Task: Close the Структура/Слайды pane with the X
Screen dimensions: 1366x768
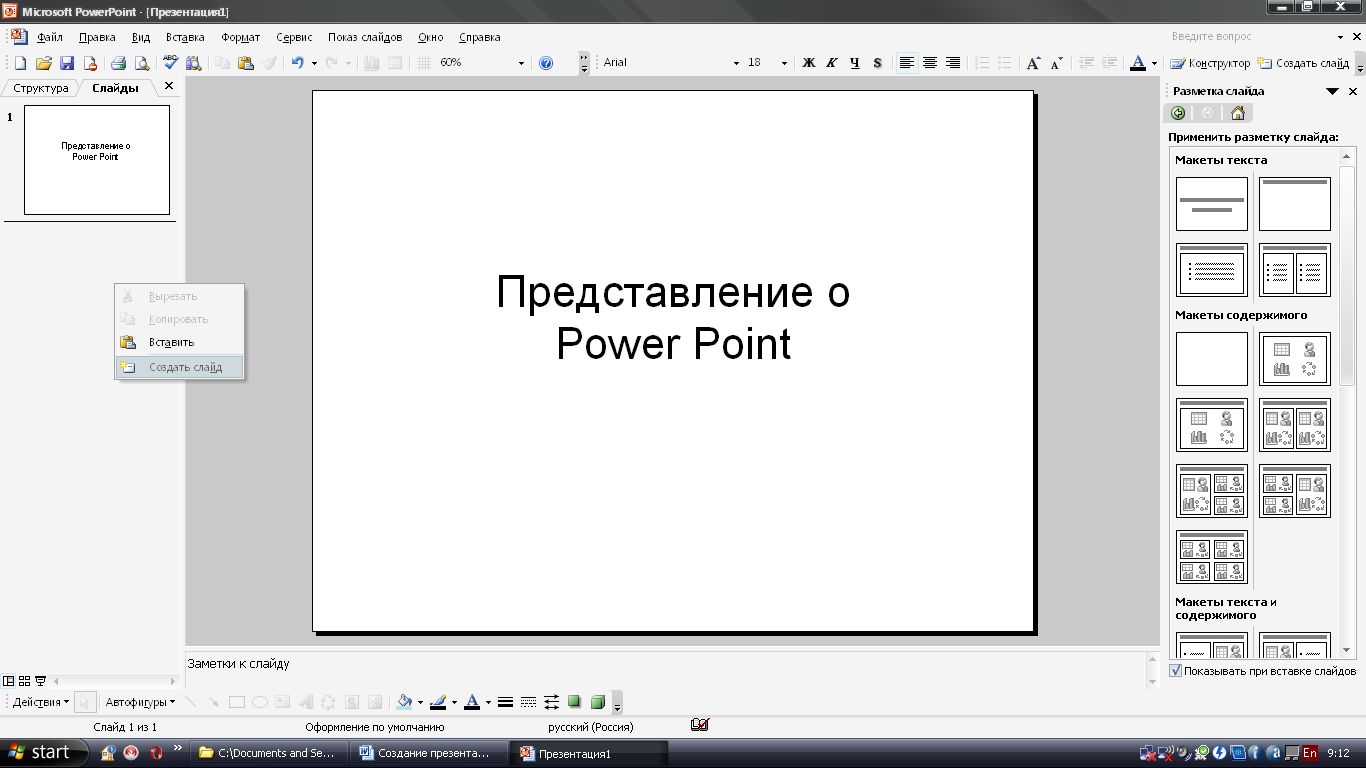Action: 168,86
